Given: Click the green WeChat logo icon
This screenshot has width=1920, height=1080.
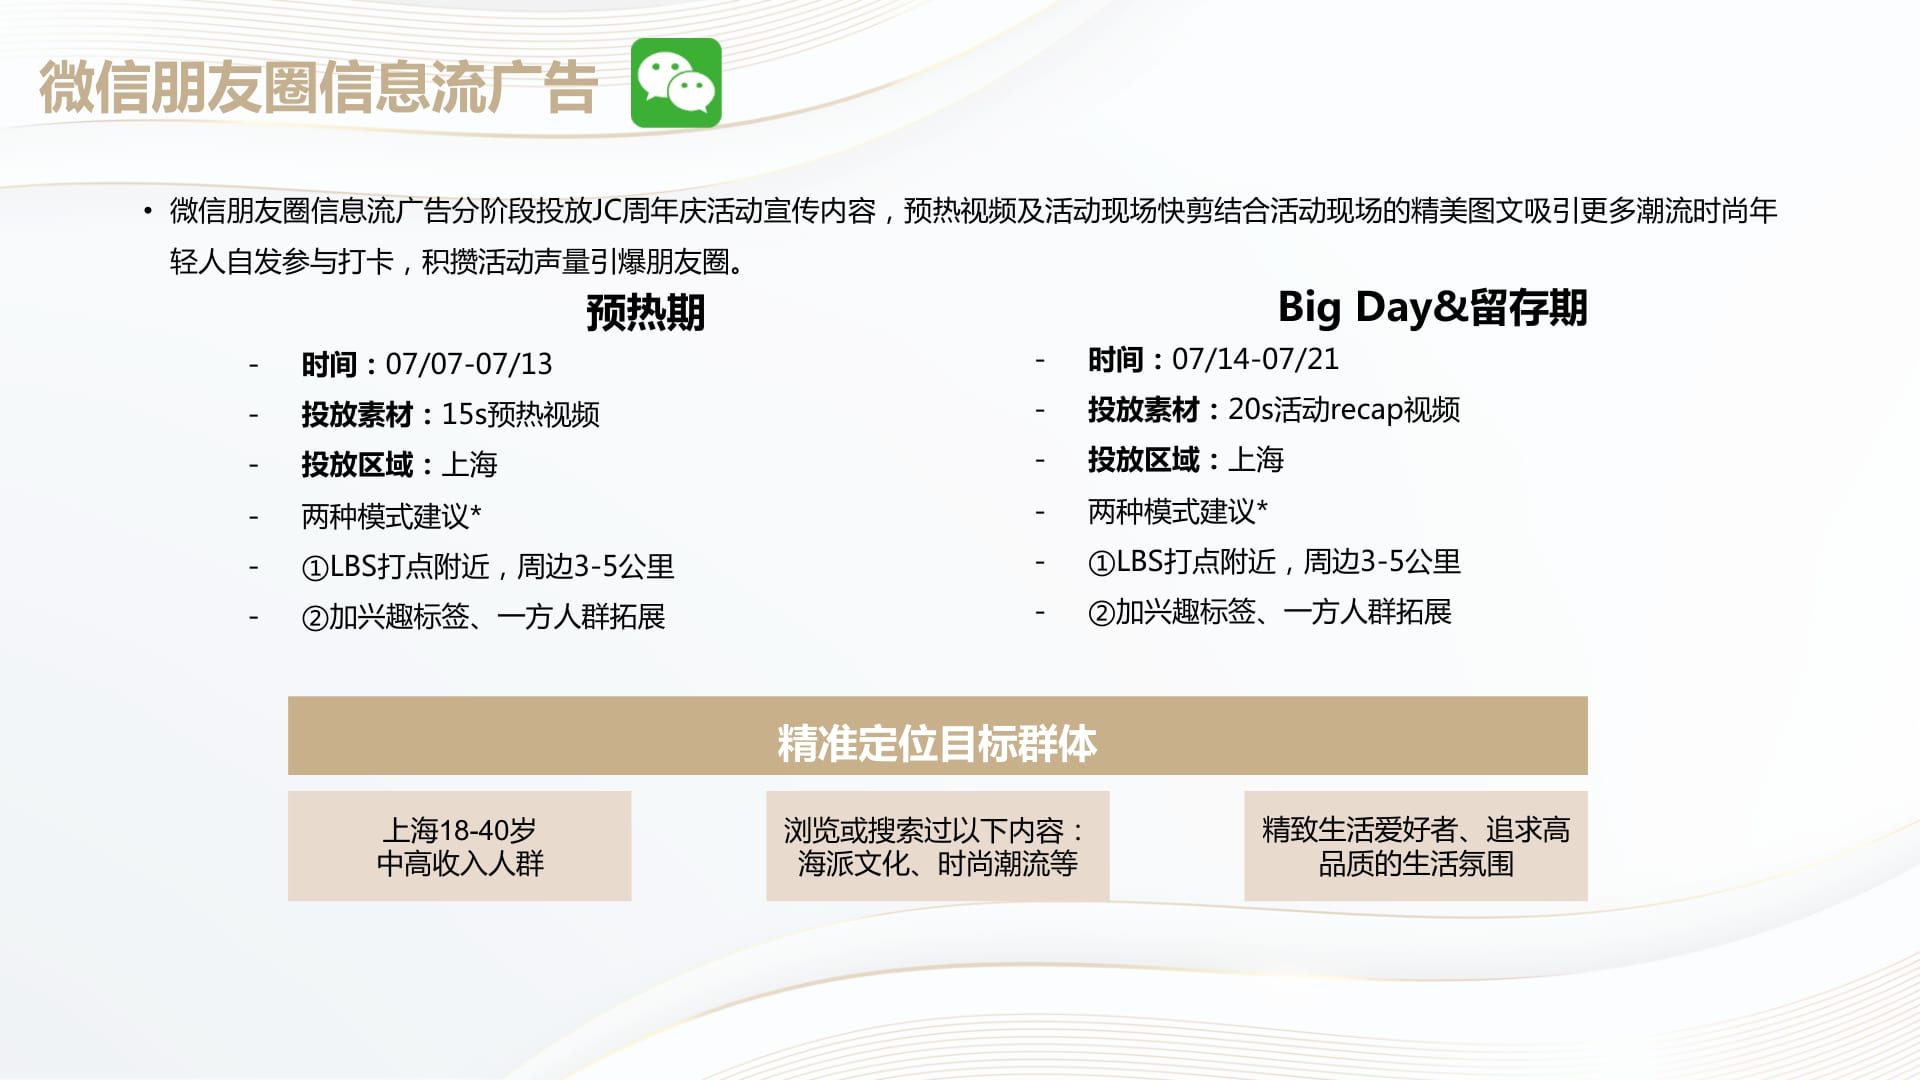Looking at the screenshot, I should (x=676, y=83).
